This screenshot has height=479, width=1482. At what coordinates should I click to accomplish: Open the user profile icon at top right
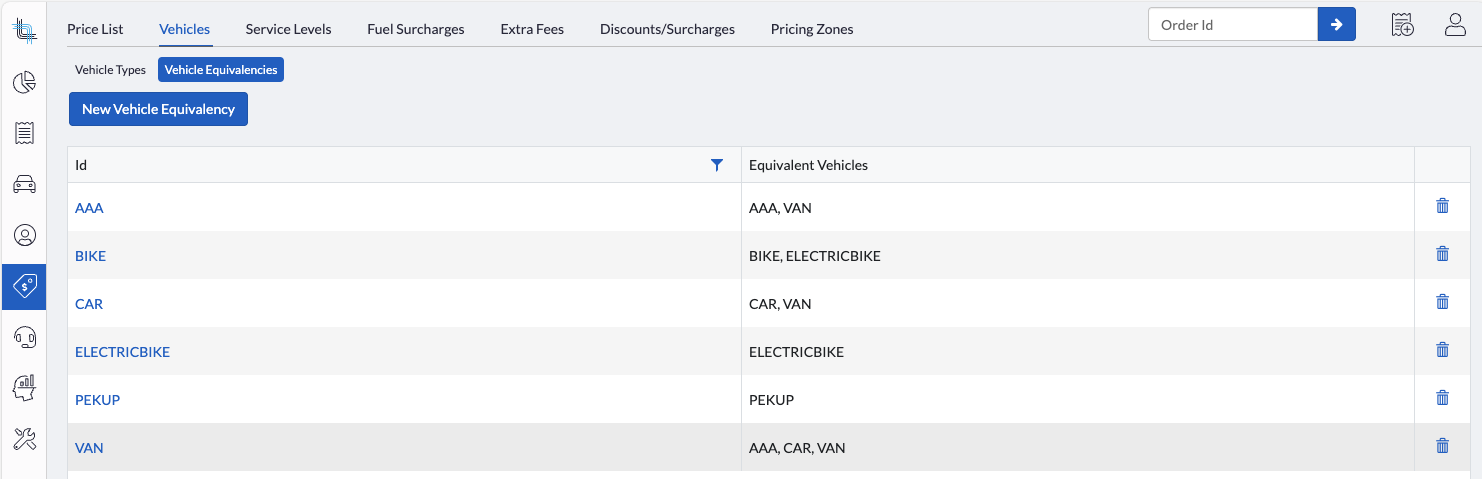[x=1455, y=25]
